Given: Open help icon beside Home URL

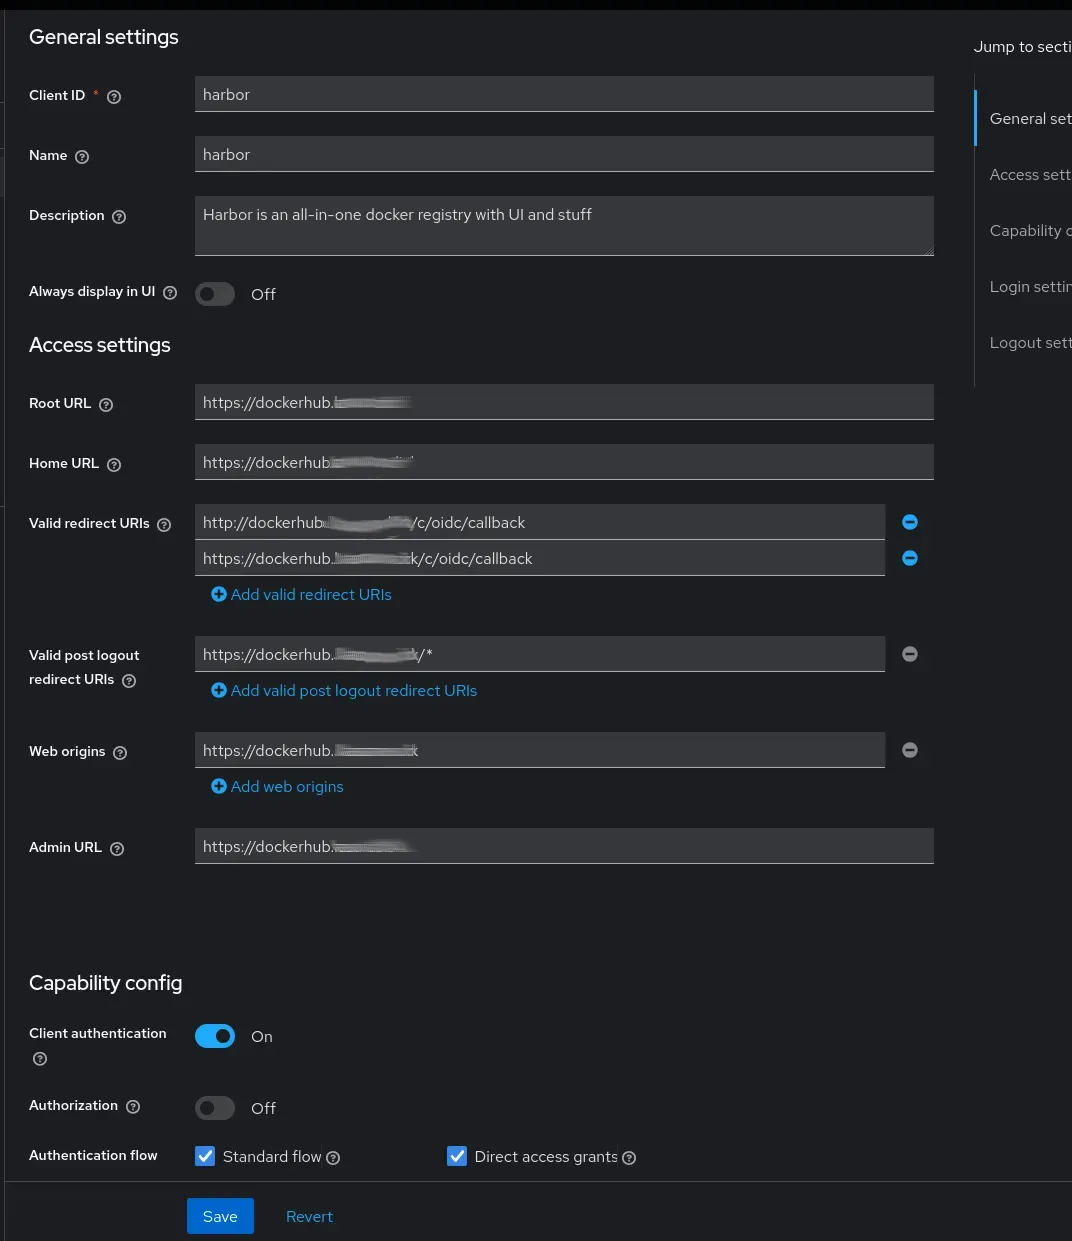Looking at the screenshot, I should pos(114,465).
